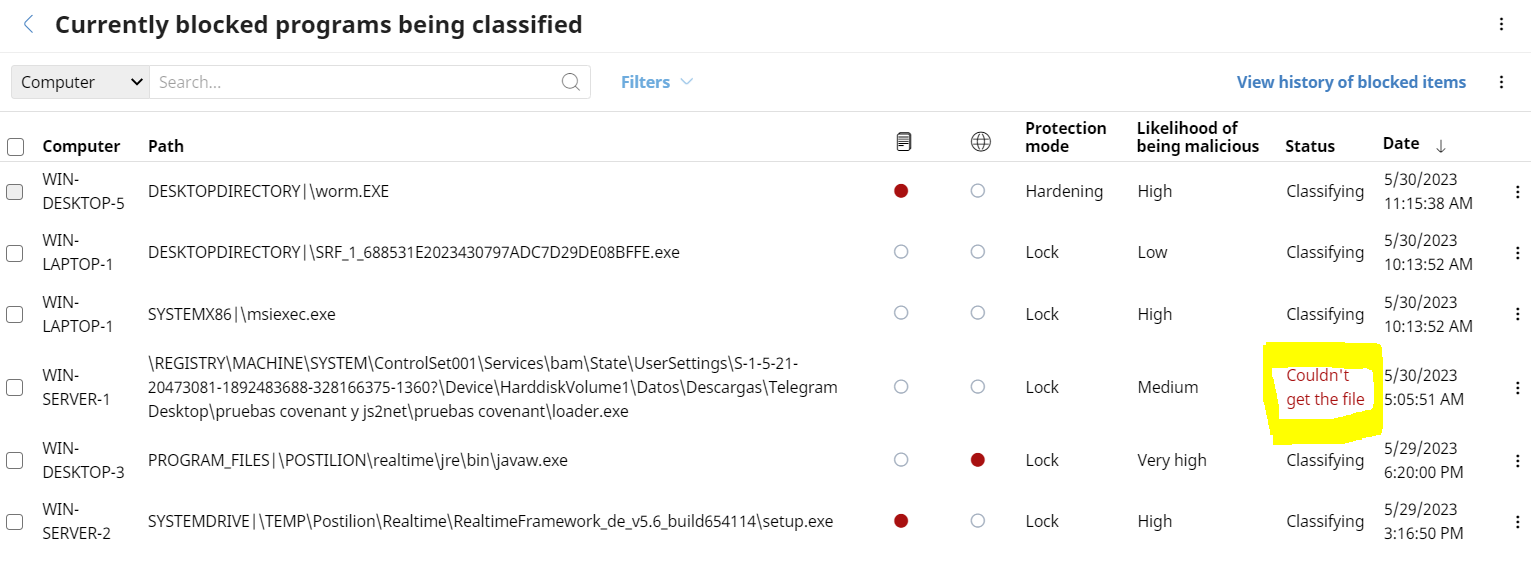Click the globe communications column header icon
1531x571 pixels.
981,142
